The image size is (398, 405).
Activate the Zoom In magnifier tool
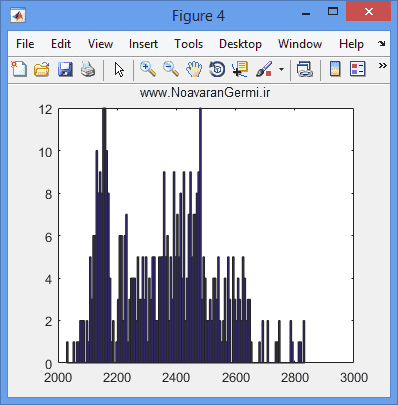(148, 69)
